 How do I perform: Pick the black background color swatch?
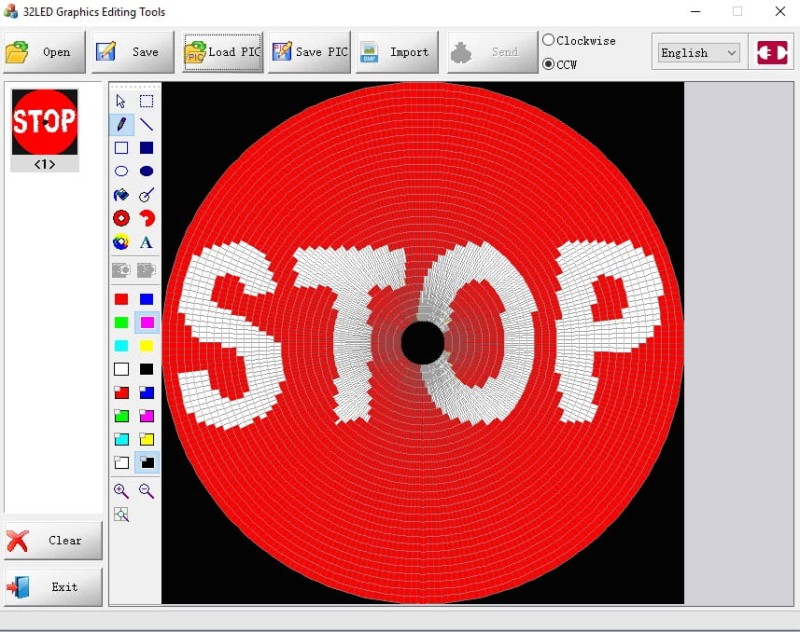(x=147, y=463)
